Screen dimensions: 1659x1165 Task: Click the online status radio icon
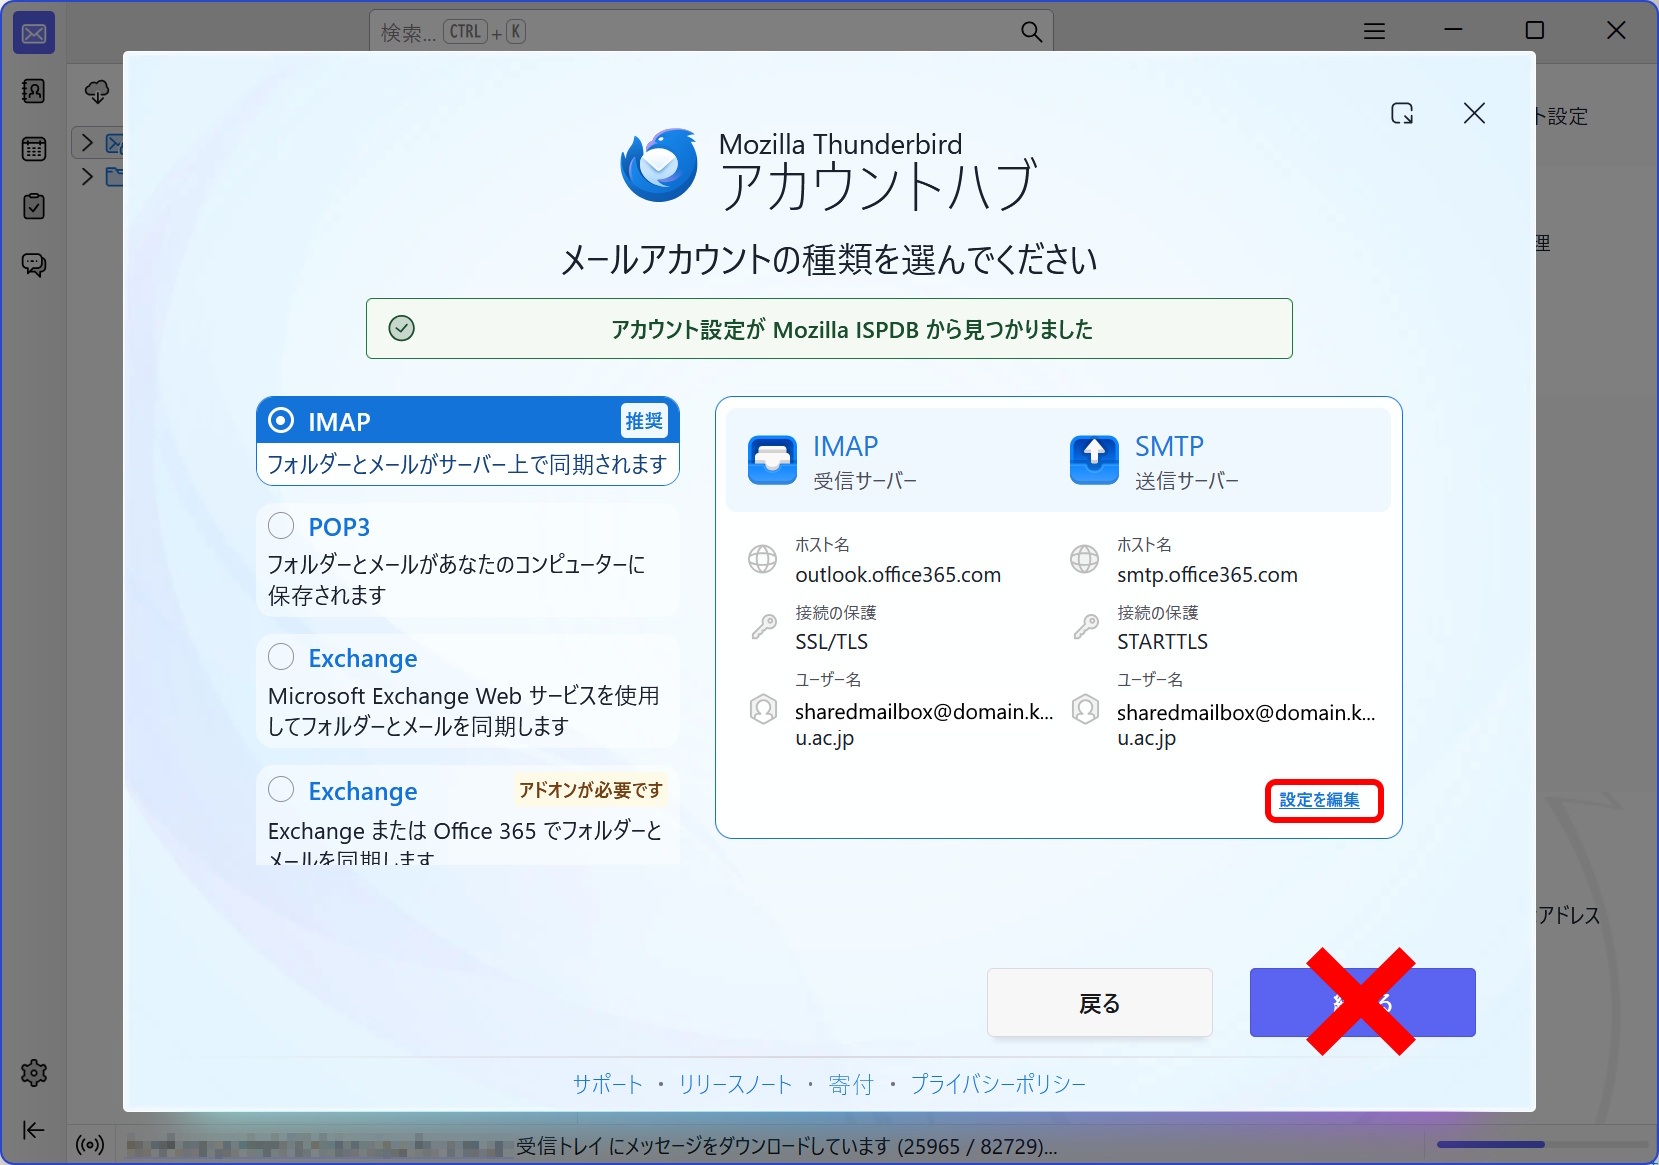pyautogui.click(x=90, y=1145)
